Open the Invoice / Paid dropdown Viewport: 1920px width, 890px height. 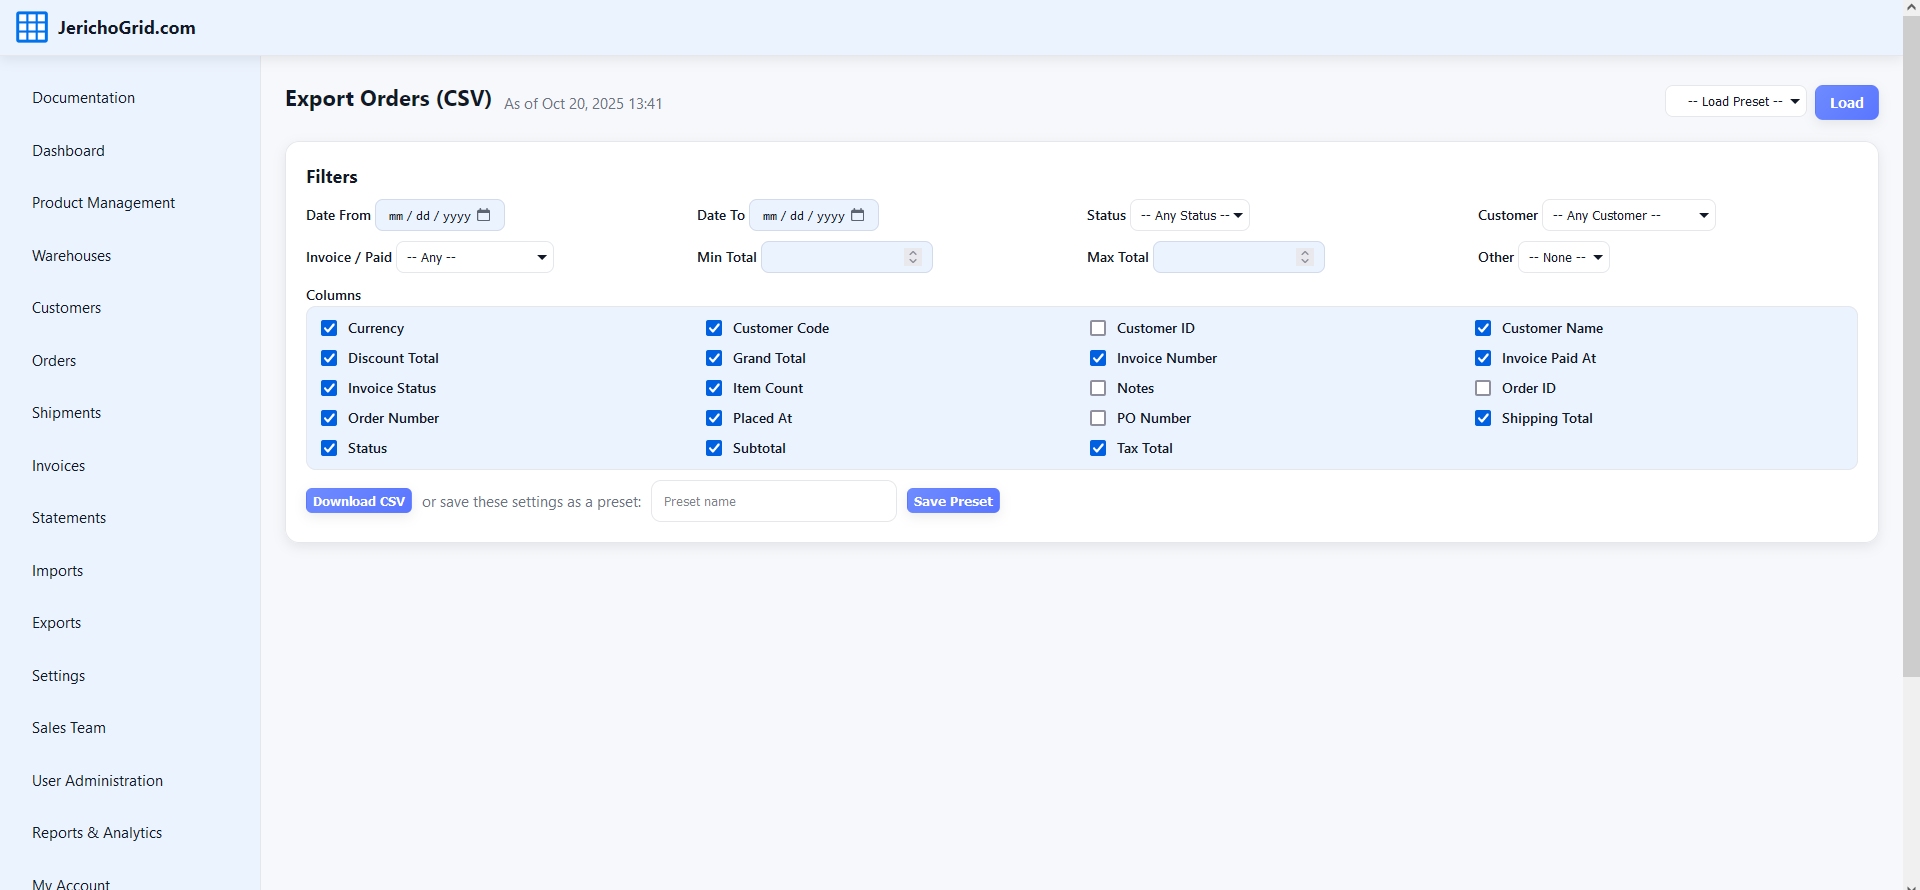tap(475, 257)
